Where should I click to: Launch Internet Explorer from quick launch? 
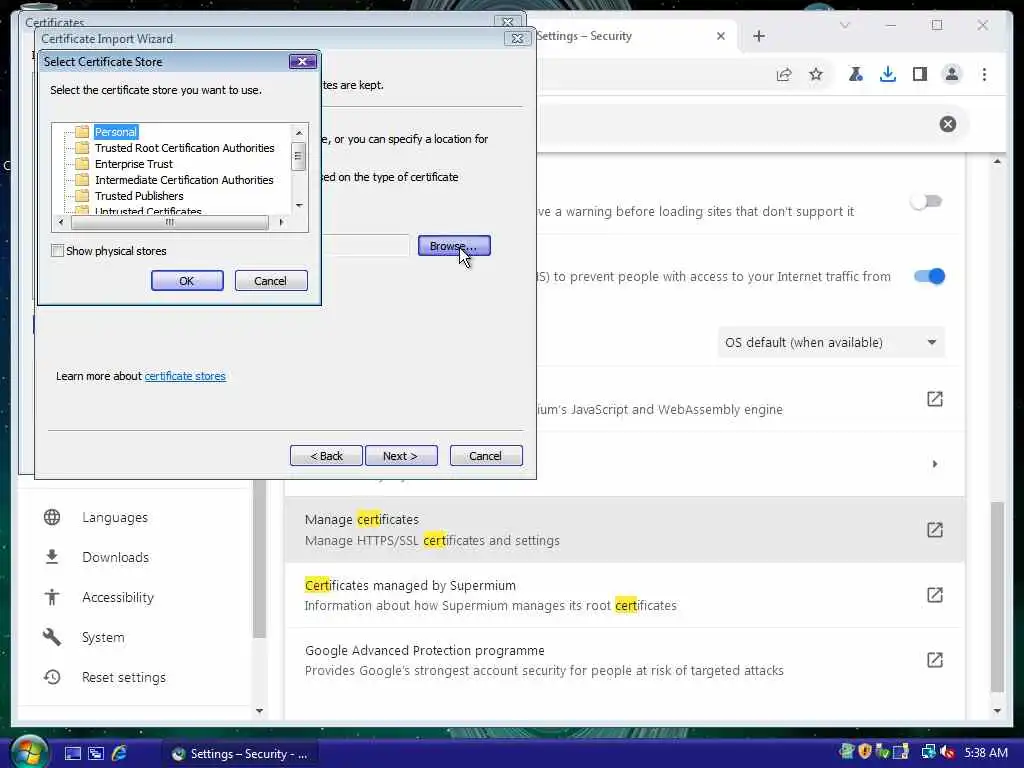point(120,754)
